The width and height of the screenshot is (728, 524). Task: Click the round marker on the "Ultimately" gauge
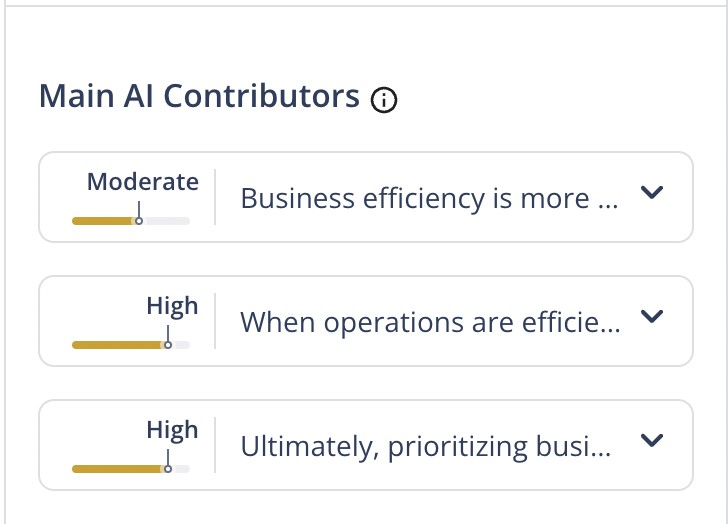point(168,468)
